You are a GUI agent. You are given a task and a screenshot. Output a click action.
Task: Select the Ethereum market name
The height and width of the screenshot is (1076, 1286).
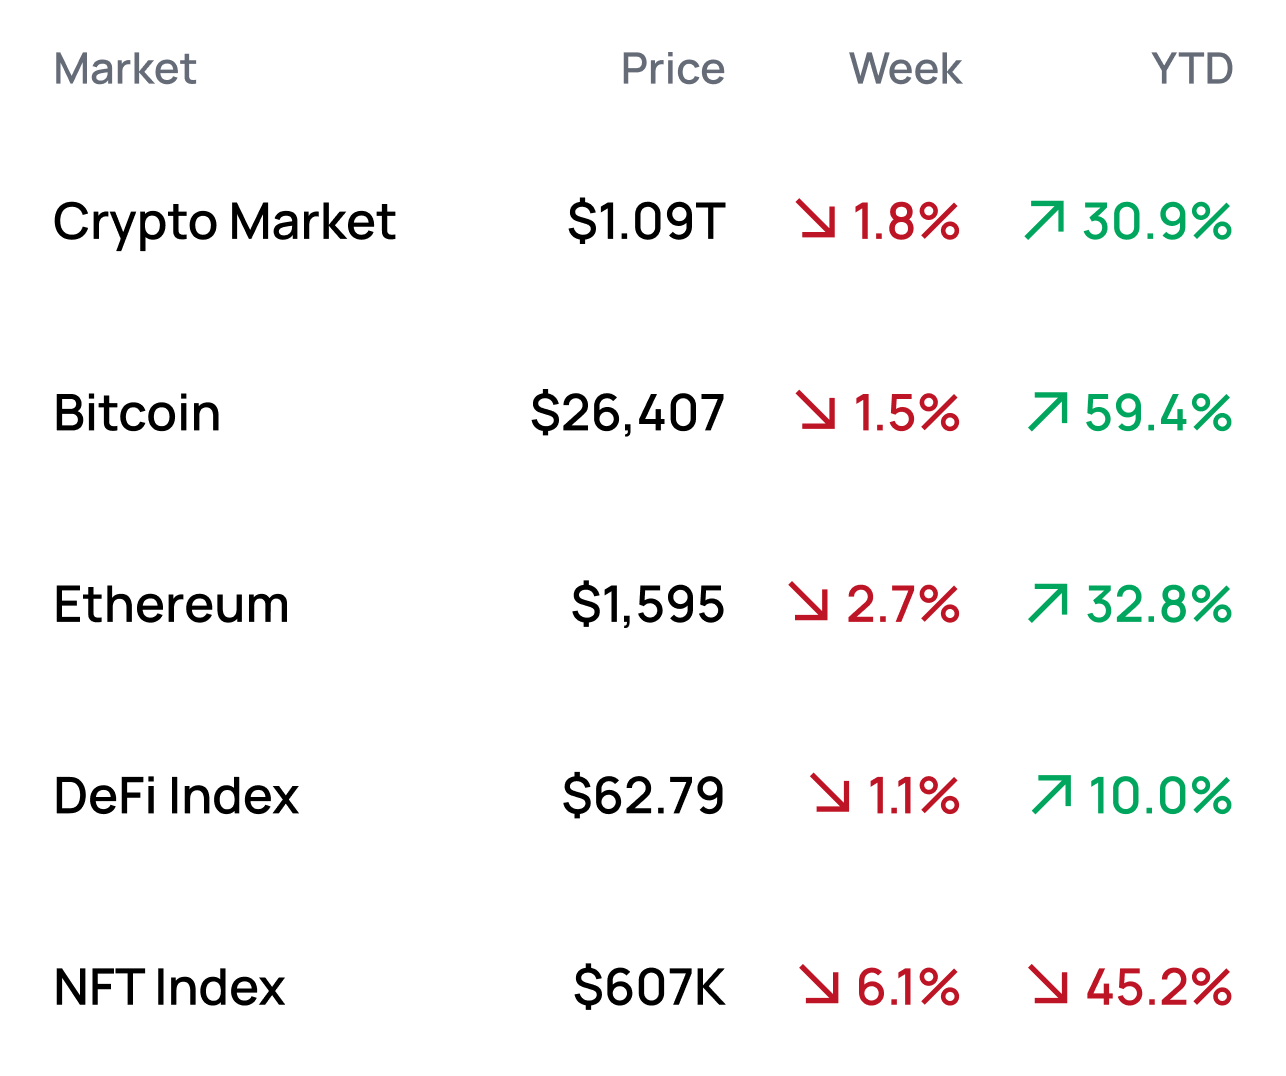tap(171, 604)
